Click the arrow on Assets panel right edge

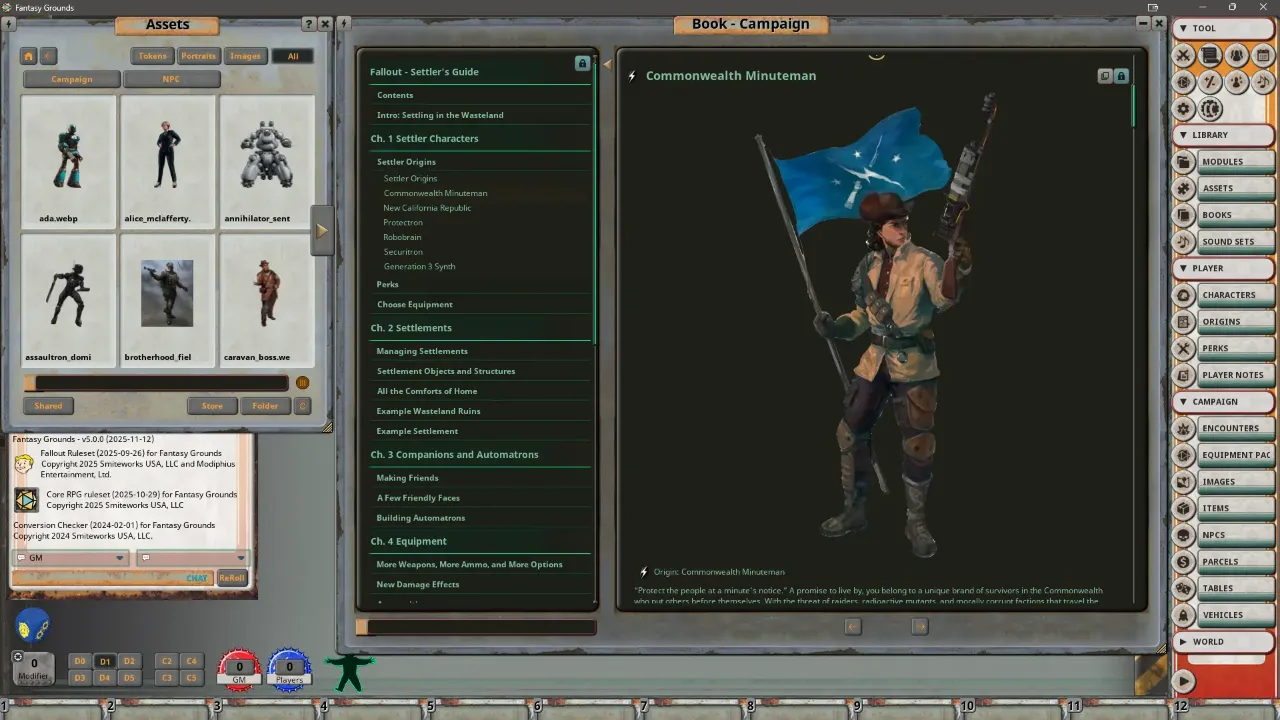pyautogui.click(x=322, y=230)
